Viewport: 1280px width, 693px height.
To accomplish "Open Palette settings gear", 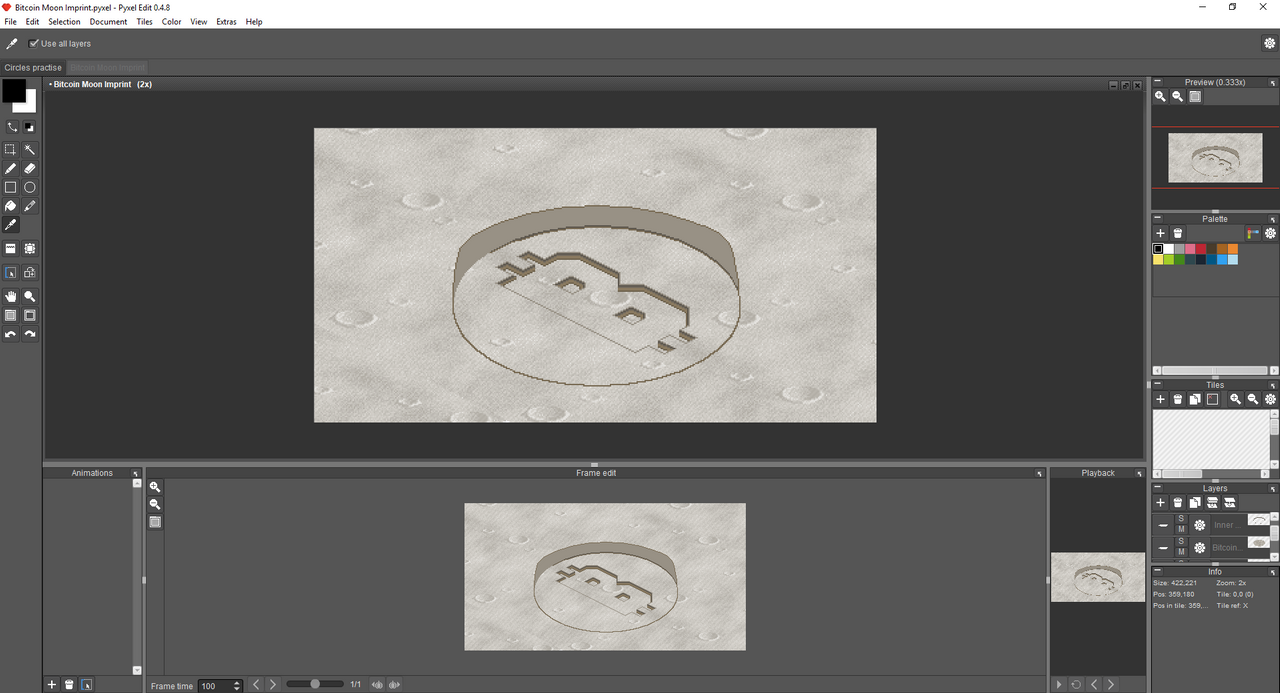I will (1270, 233).
